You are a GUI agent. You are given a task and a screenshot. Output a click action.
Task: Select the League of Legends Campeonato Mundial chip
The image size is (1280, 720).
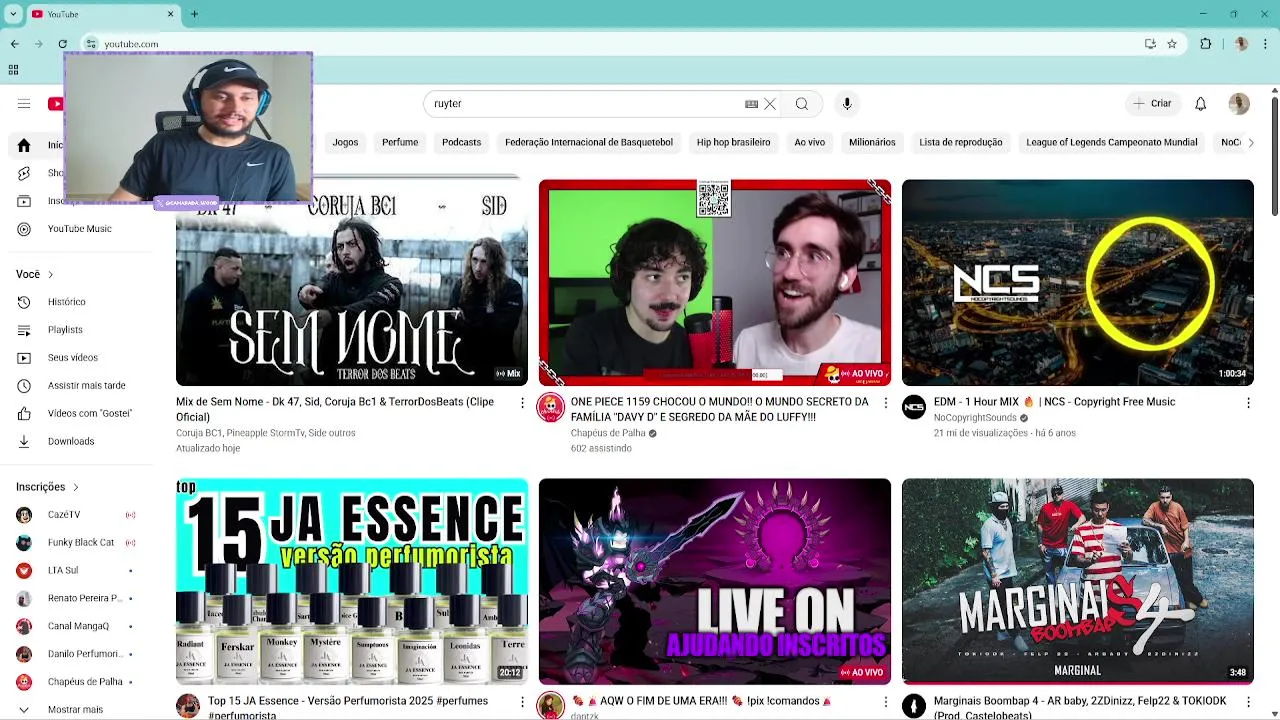pos(1112,143)
